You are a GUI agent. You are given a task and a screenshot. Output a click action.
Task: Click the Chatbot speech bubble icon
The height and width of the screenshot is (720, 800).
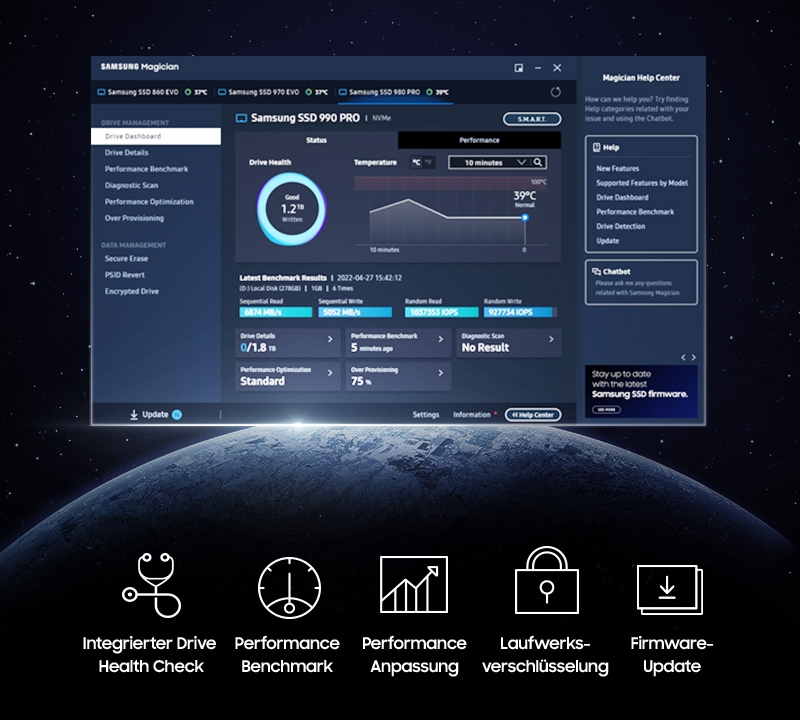click(596, 271)
